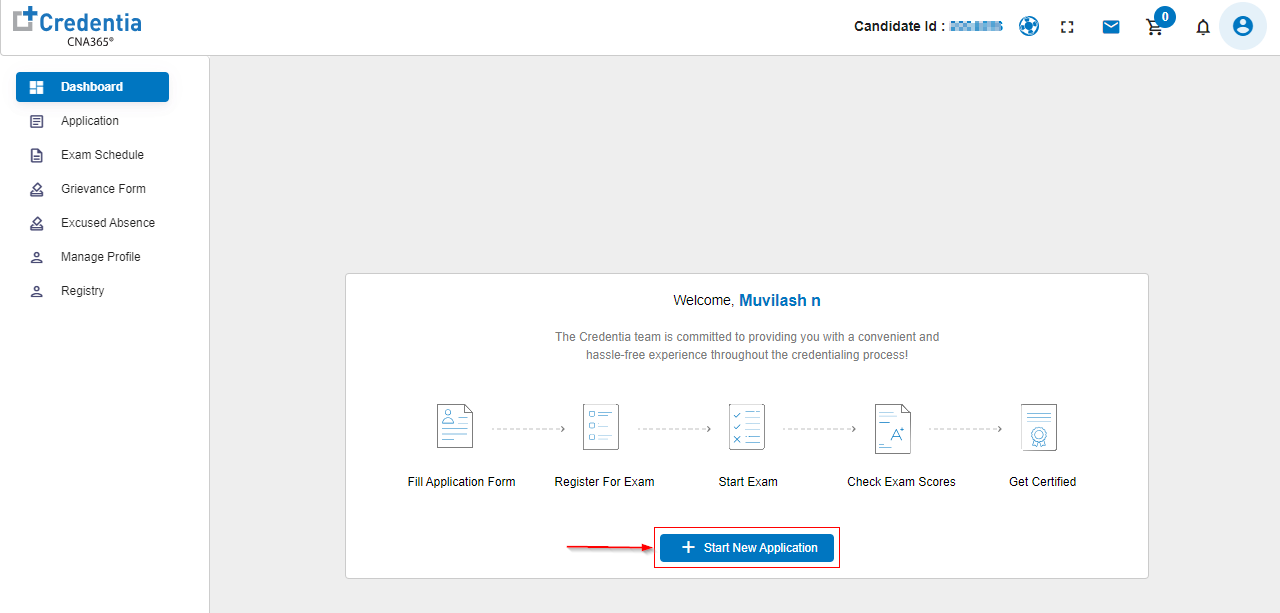Screen dimensions: 1280x613
Task: Open Manage Profile settings
Action: (x=99, y=257)
